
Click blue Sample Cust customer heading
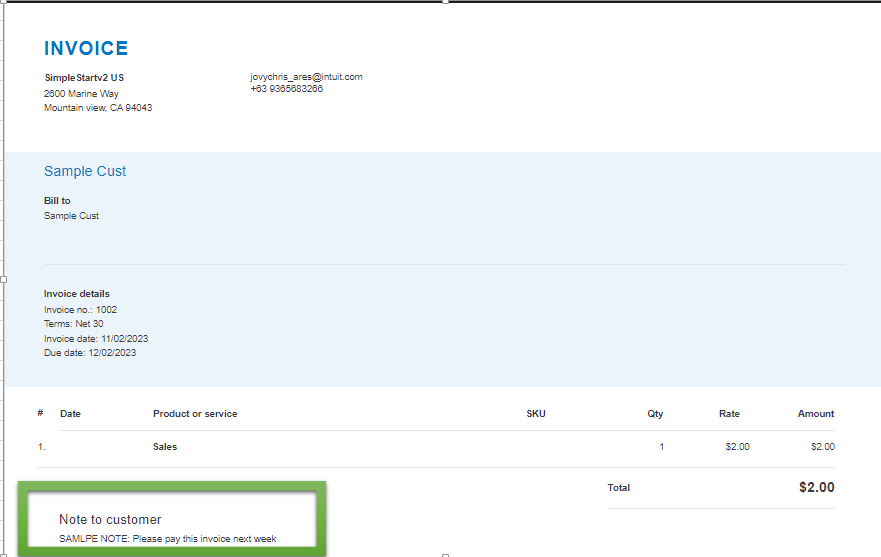(85, 171)
